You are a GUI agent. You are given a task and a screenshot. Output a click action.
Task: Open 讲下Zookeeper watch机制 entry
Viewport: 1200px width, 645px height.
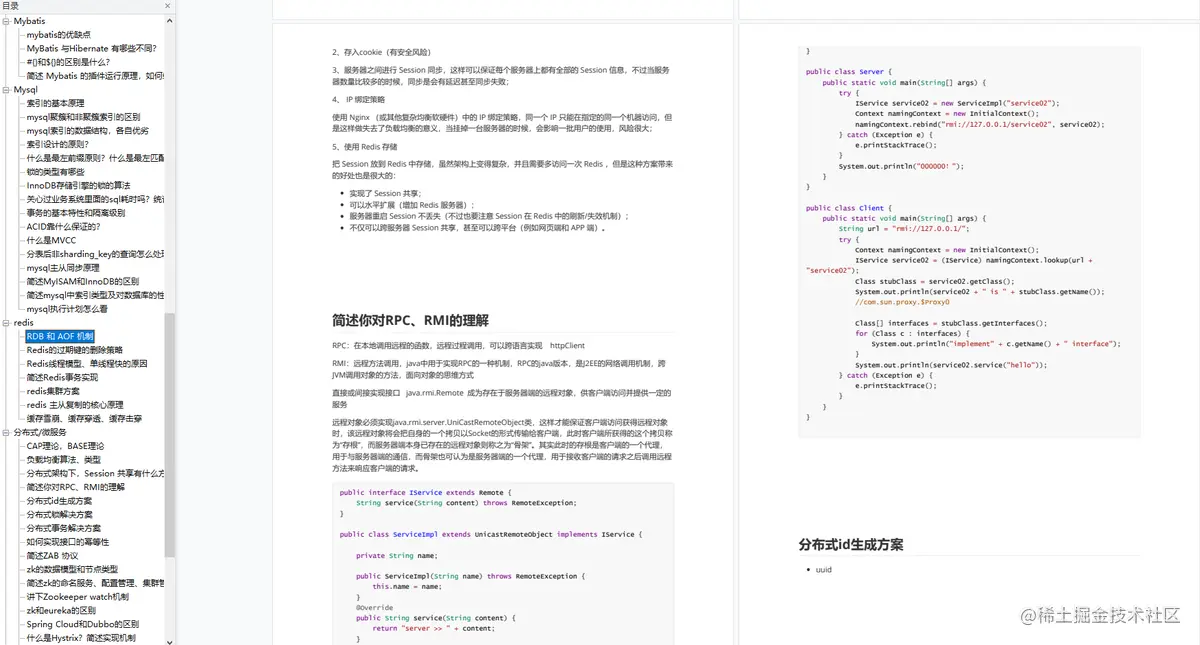coord(77,597)
